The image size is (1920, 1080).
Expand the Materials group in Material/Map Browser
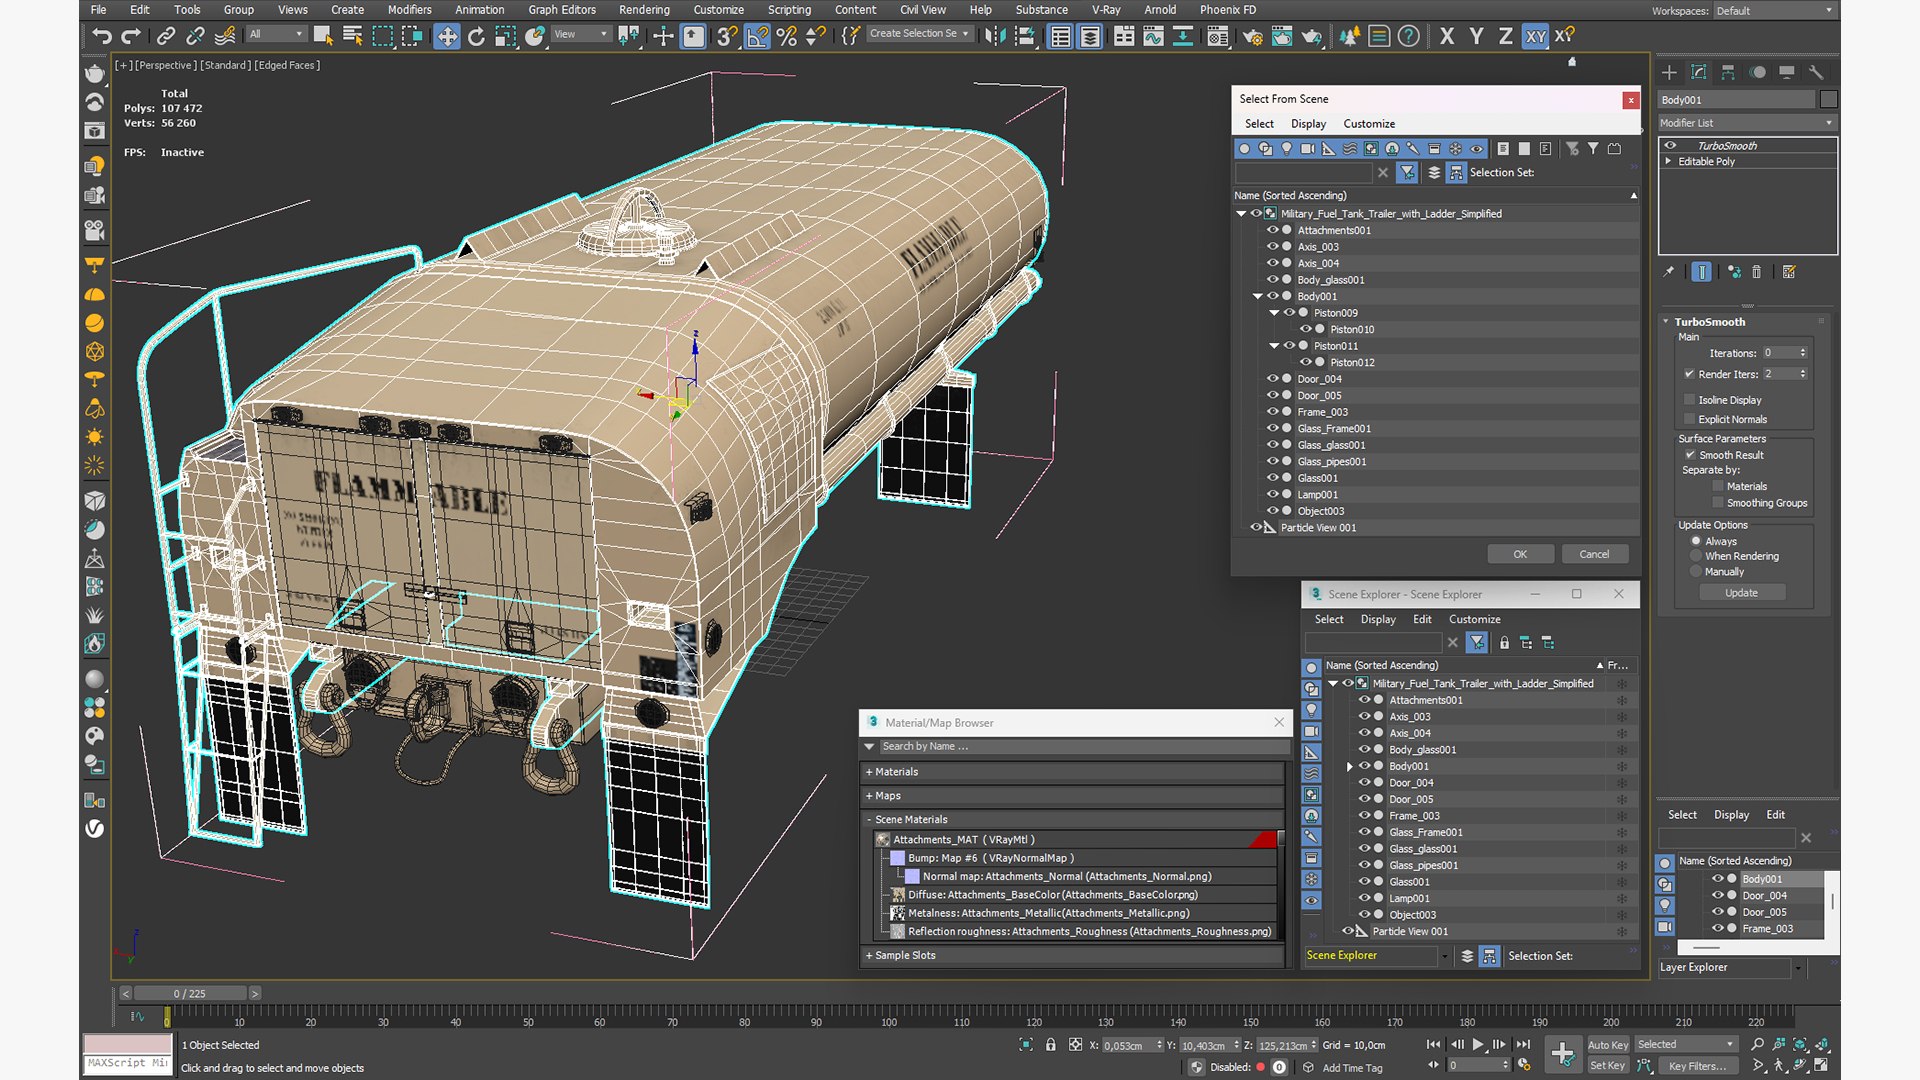tap(869, 772)
